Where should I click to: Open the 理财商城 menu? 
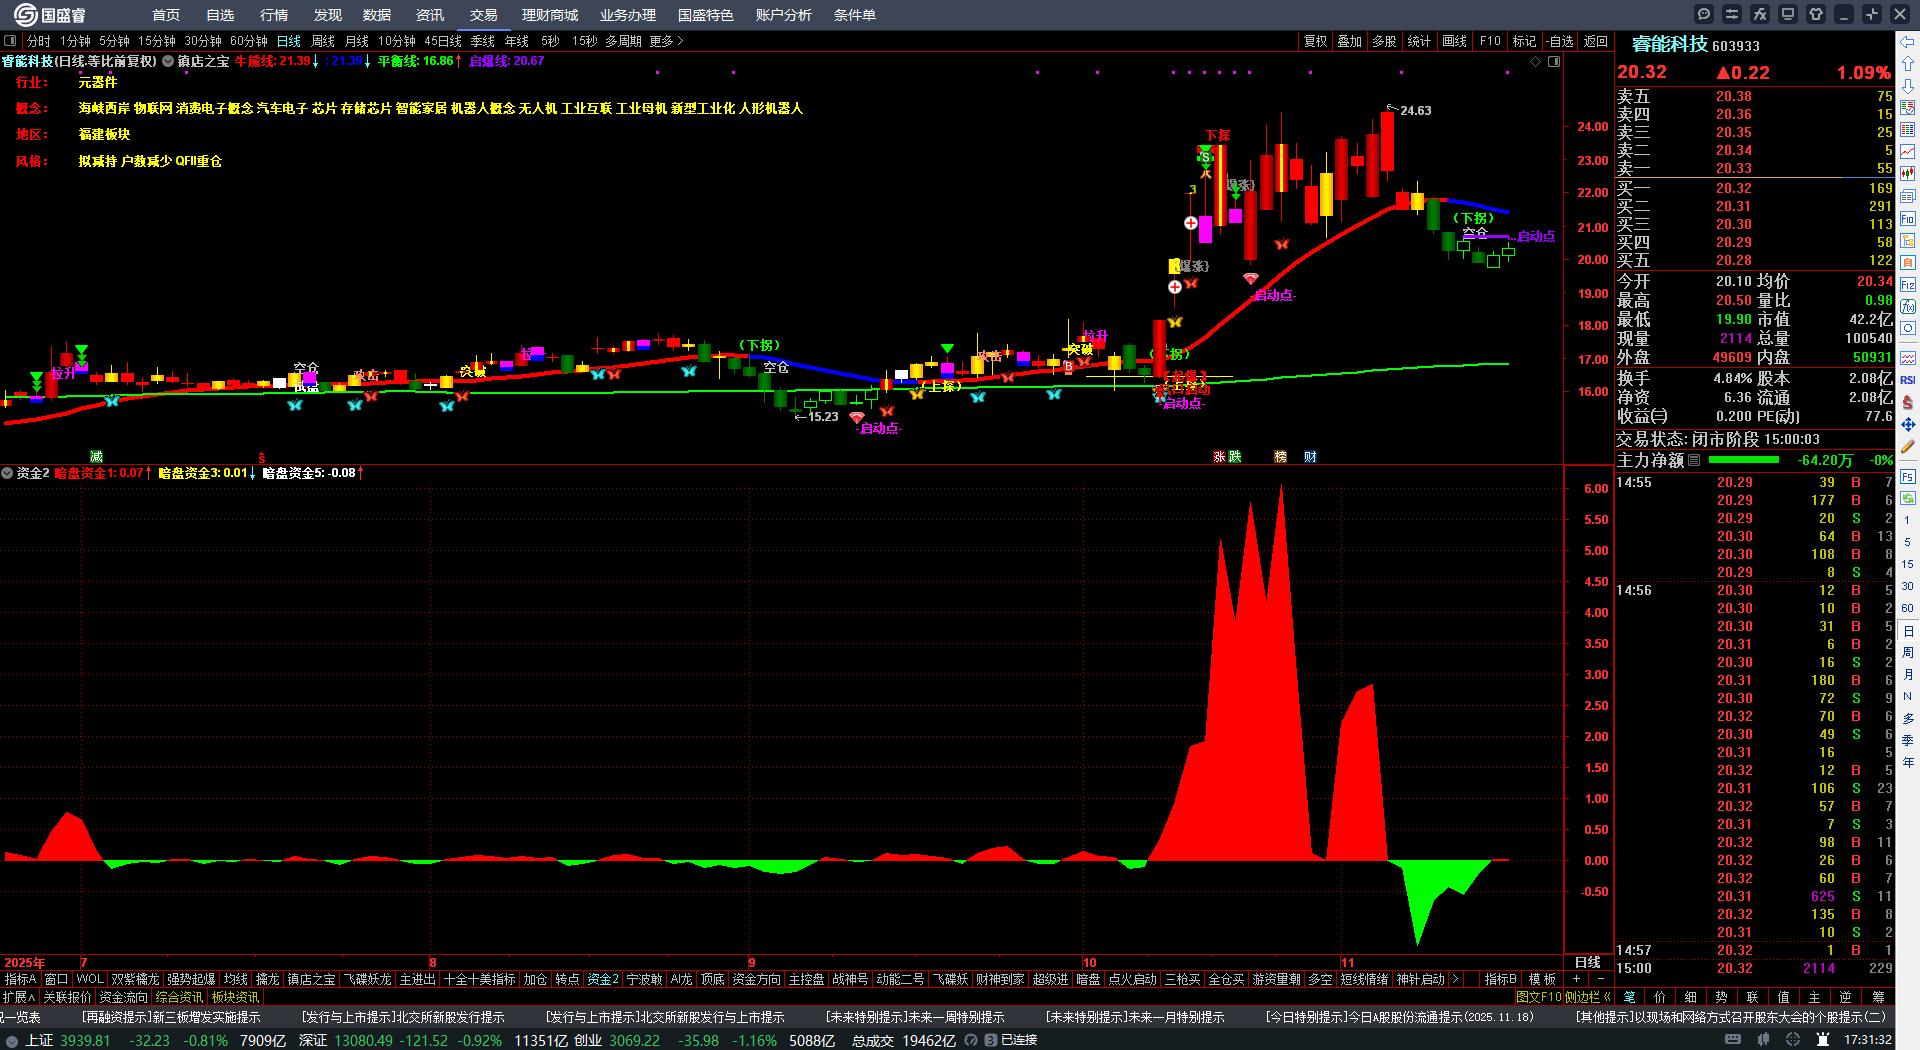tap(550, 15)
